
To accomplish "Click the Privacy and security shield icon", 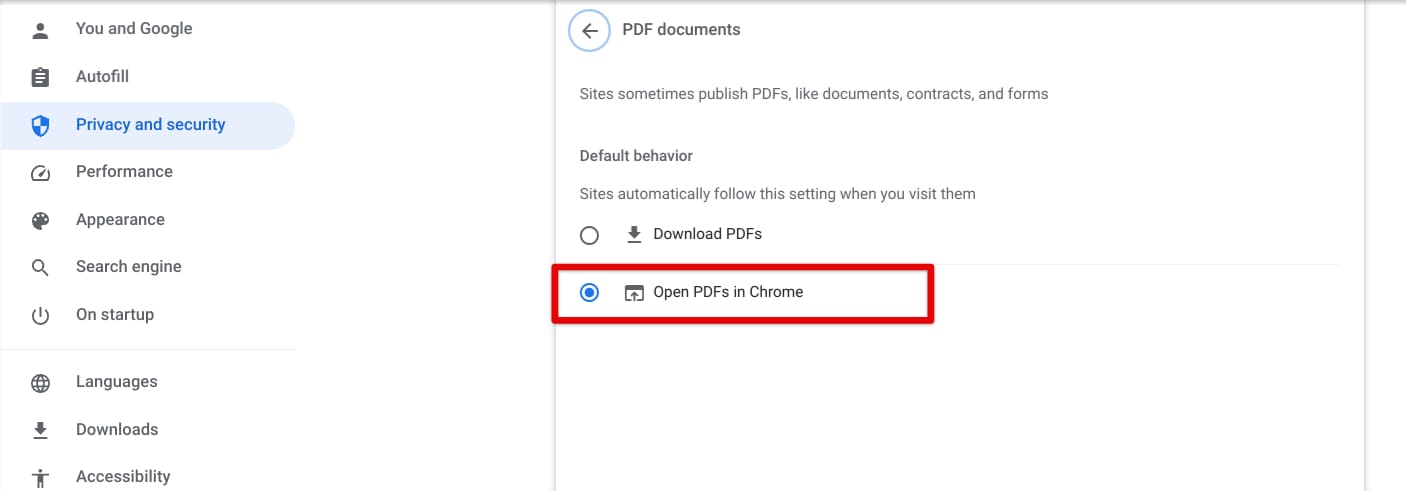I will [40, 125].
